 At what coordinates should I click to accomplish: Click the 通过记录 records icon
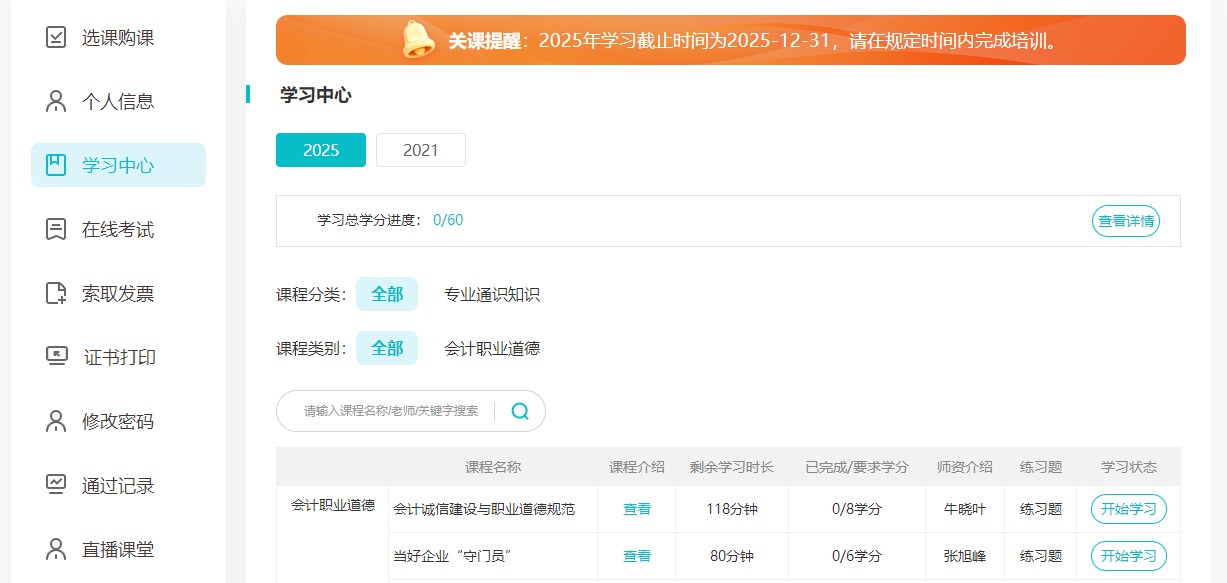(x=55, y=485)
